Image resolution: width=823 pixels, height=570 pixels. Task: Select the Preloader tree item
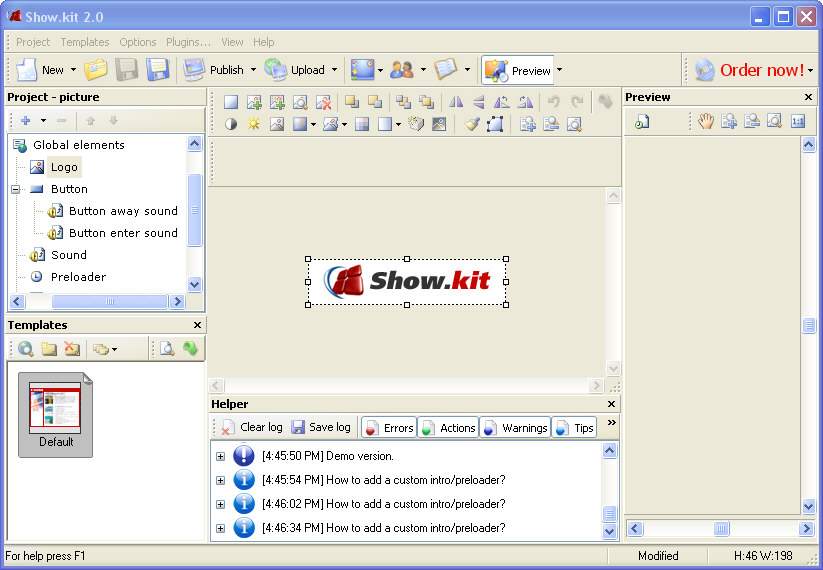tap(78, 277)
